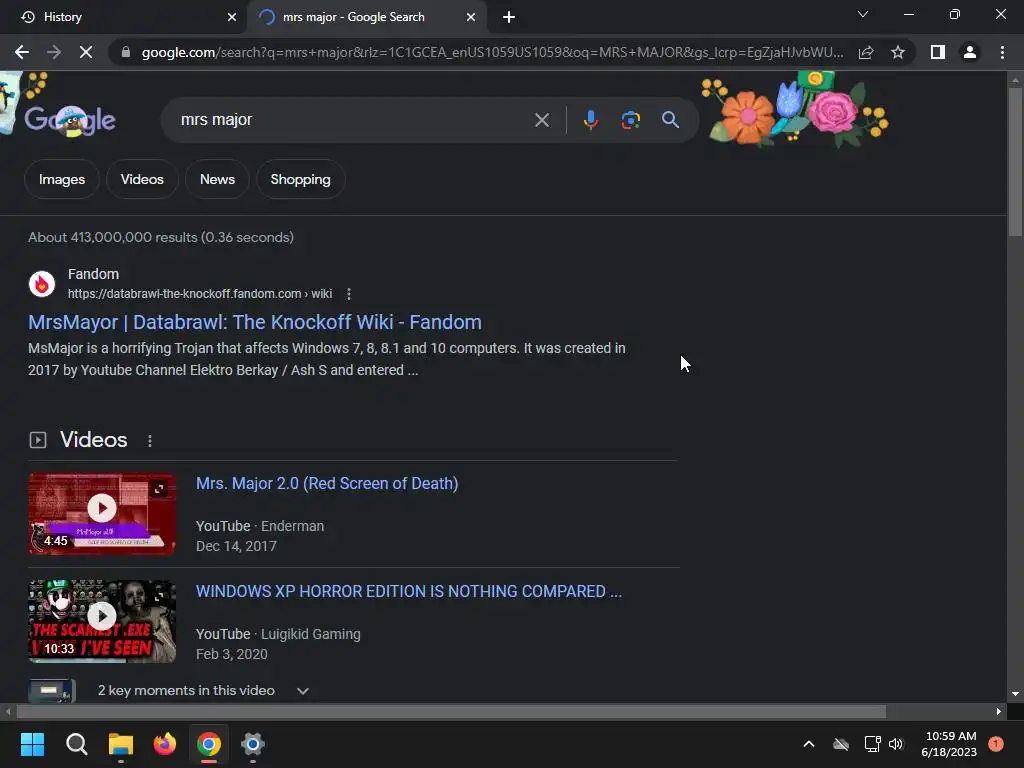The width and height of the screenshot is (1024, 768).
Task: Open the Fandom favicon
Action: [42, 284]
